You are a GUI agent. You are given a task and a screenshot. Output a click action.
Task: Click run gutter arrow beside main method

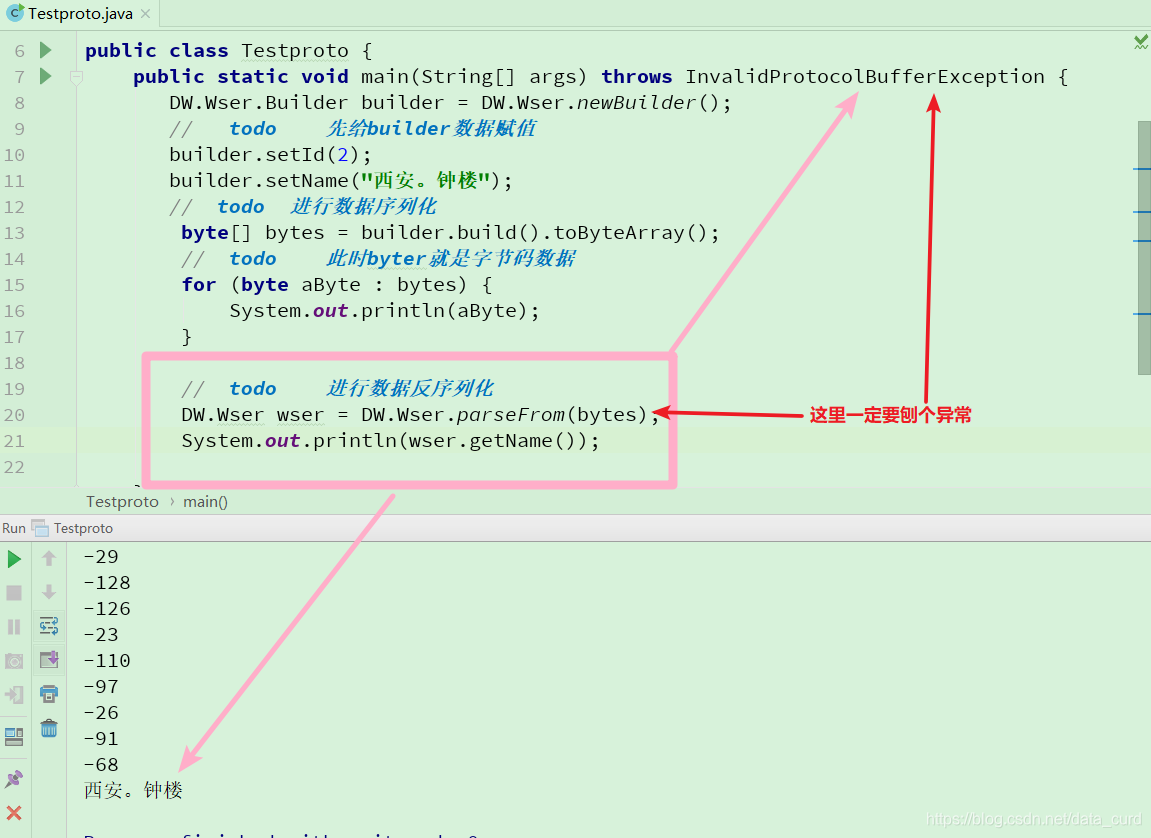(46, 76)
